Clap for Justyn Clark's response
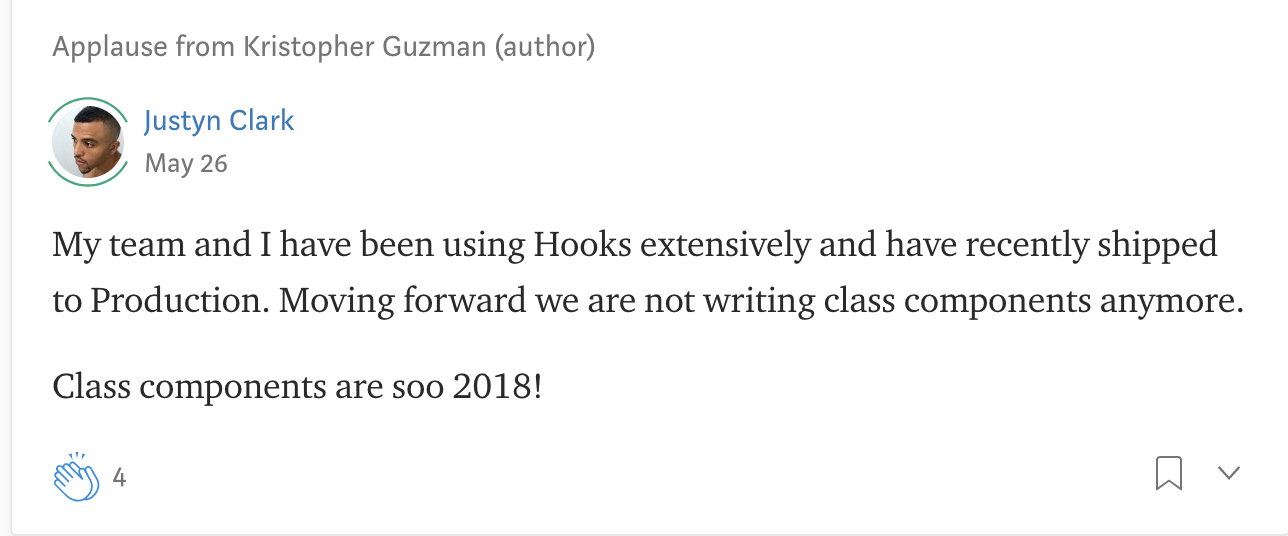This screenshot has width=1288, height=536. [77, 477]
